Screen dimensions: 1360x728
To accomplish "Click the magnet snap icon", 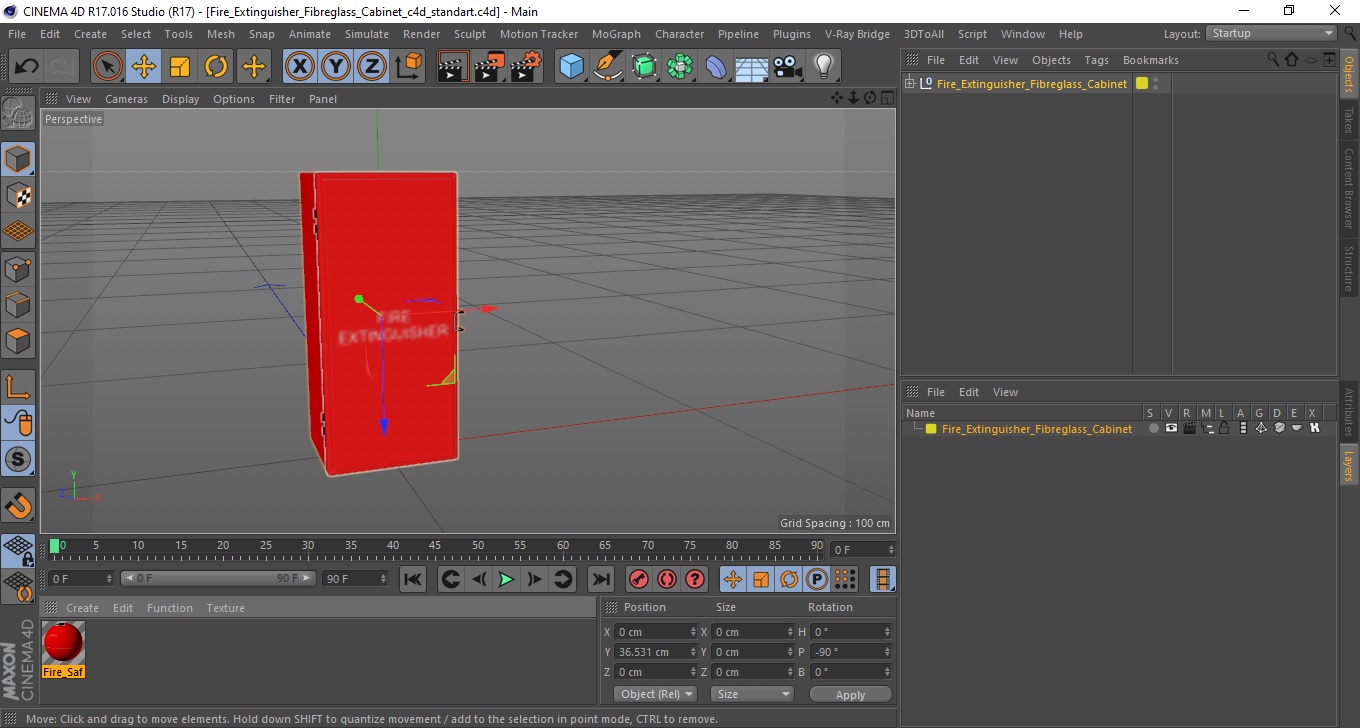I will [x=18, y=505].
